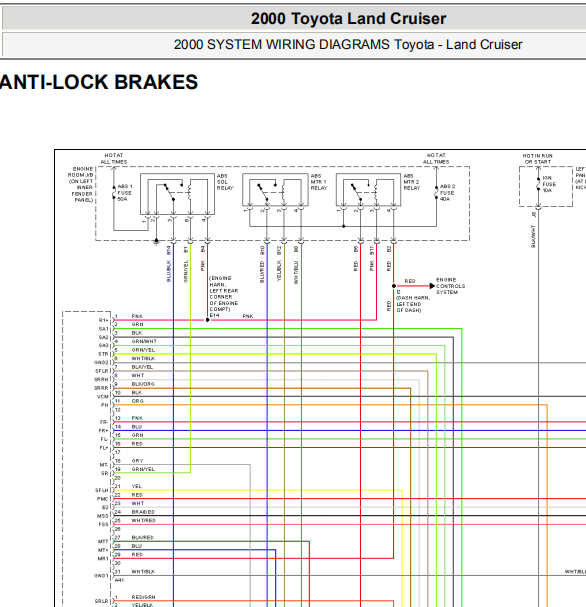Select the 'ORG' wire label on pin 11
The height and width of the screenshot is (607, 586).
click(x=137, y=401)
